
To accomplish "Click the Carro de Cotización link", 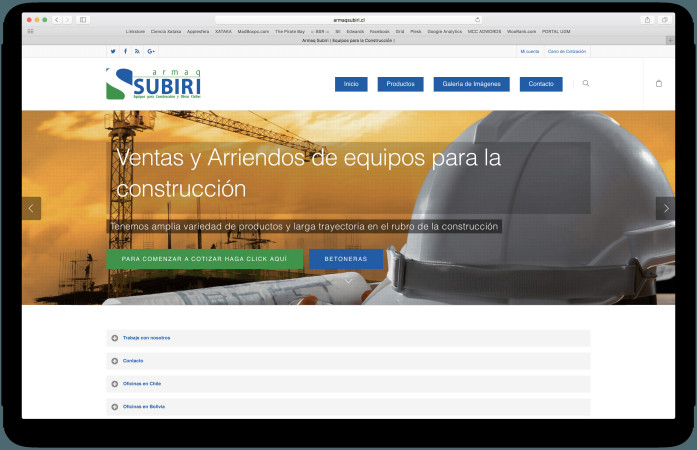I will coord(567,52).
